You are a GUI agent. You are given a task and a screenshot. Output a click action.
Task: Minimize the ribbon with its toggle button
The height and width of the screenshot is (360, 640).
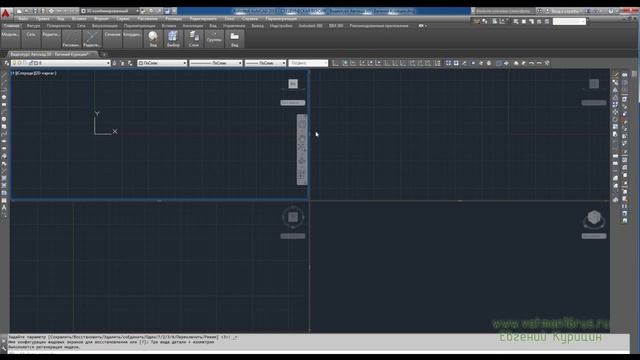421,26
